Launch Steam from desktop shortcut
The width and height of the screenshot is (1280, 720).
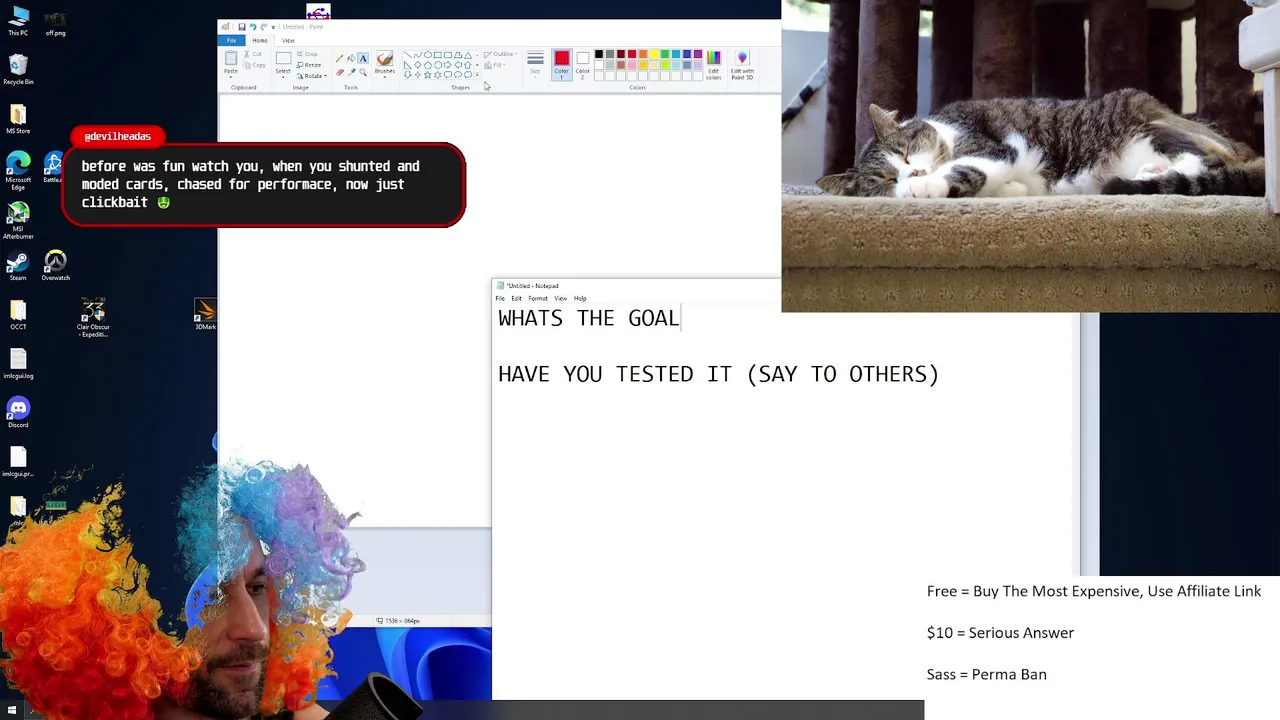pos(18,267)
